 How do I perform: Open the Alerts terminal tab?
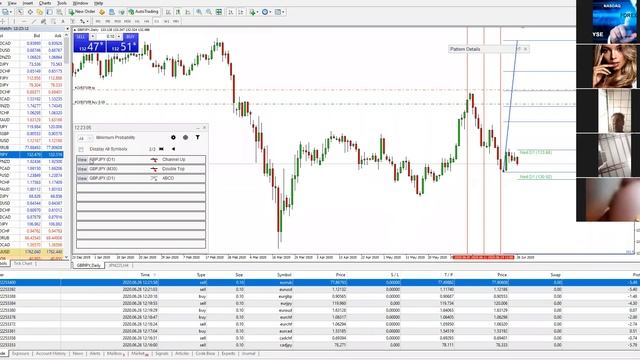coord(95,353)
